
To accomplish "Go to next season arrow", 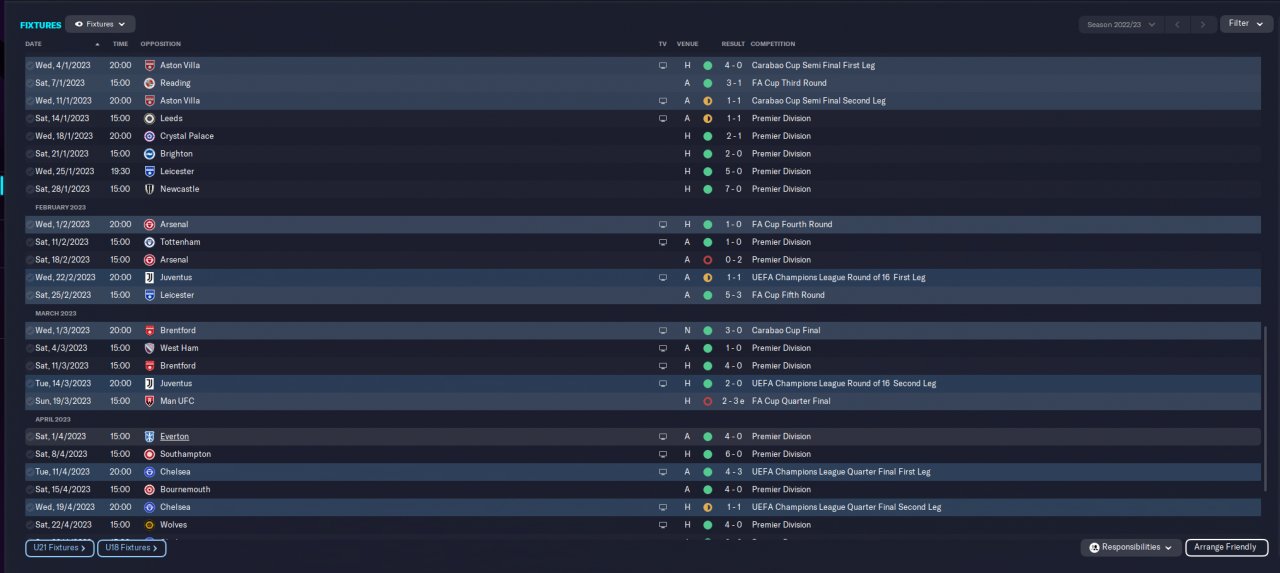I will click(x=1203, y=24).
